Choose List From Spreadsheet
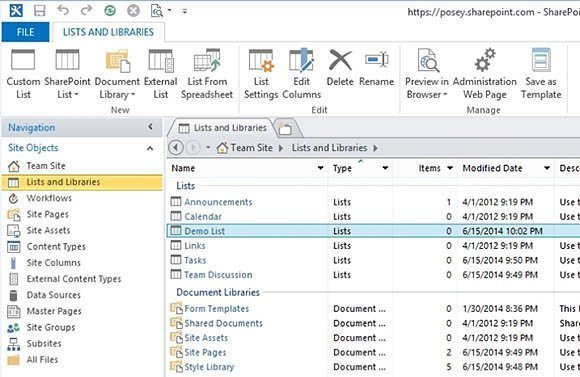The image size is (580, 377). tap(207, 74)
